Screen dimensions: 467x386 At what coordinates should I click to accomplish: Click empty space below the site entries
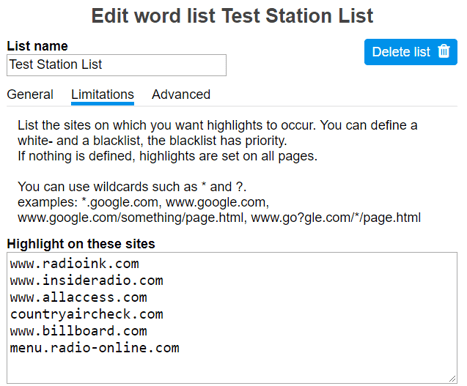coord(232,368)
